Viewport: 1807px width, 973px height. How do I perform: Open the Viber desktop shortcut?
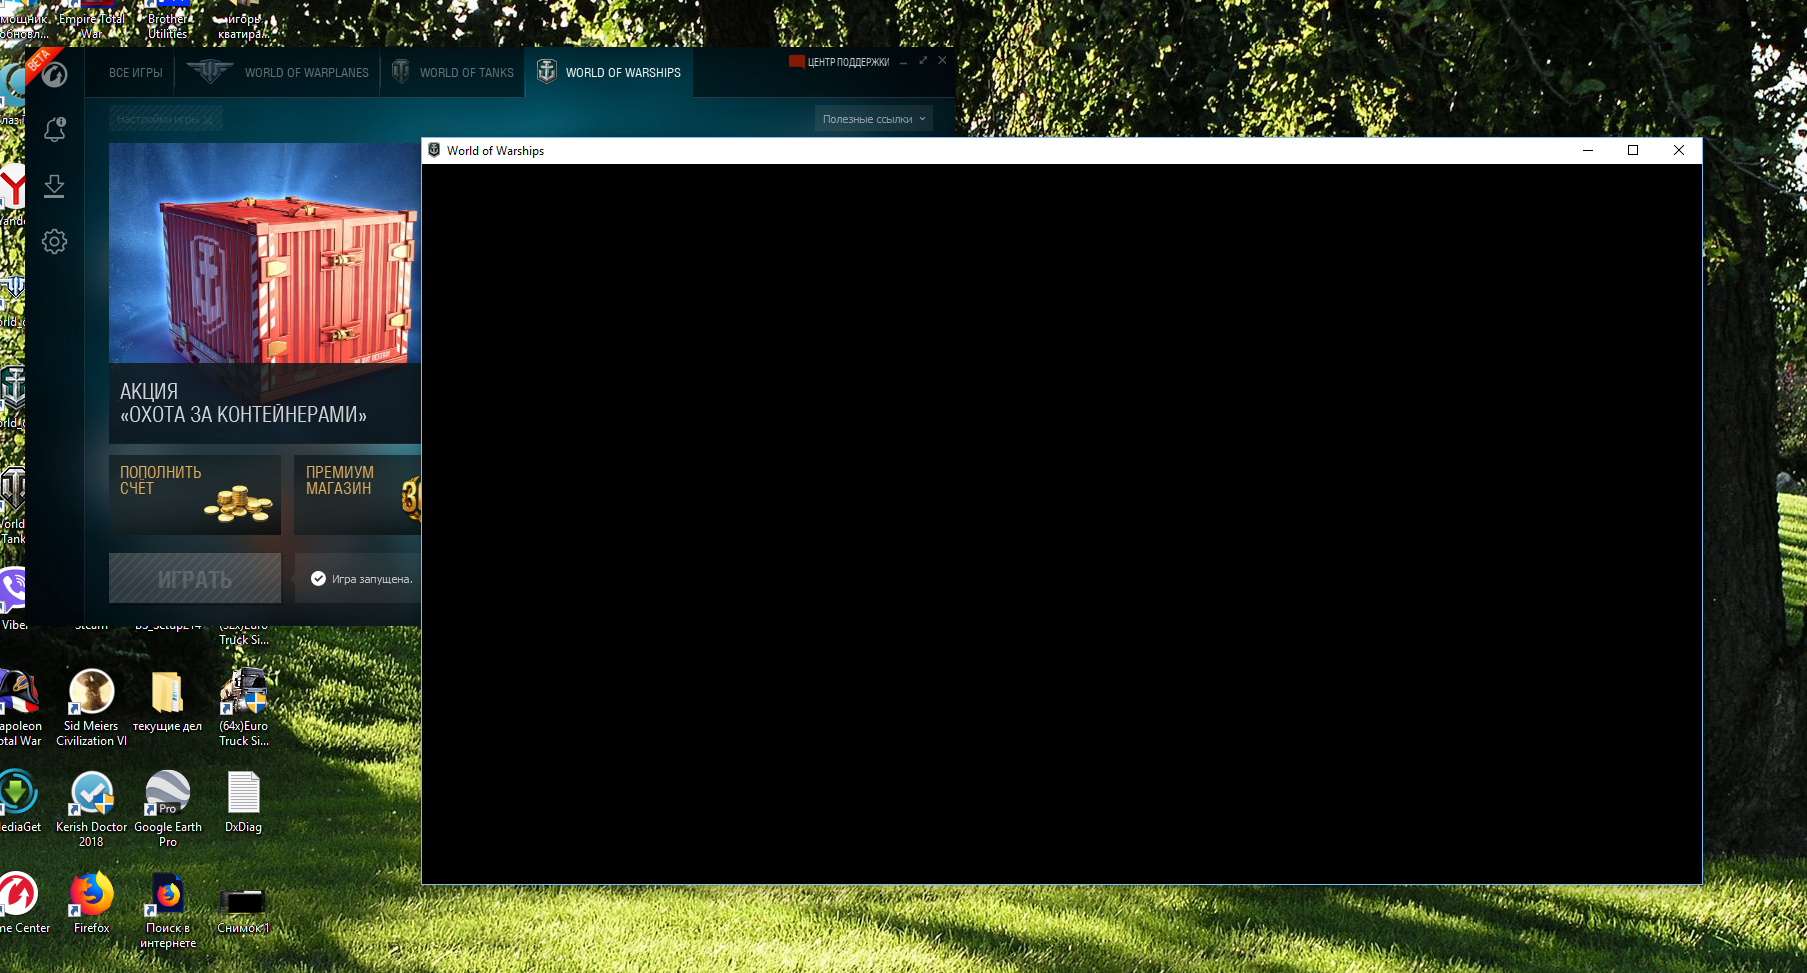pyautogui.click(x=12, y=598)
